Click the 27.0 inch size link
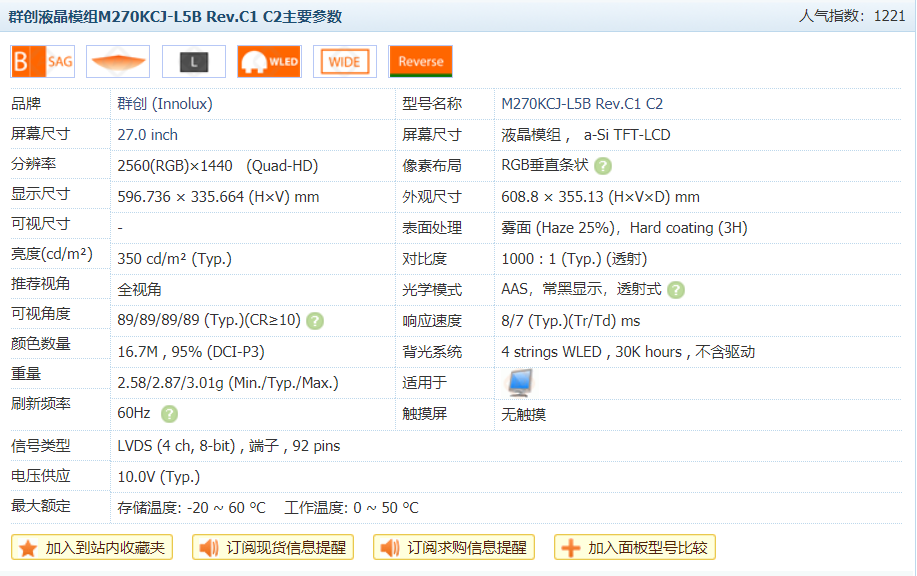917x576 pixels. pyautogui.click(x=147, y=135)
